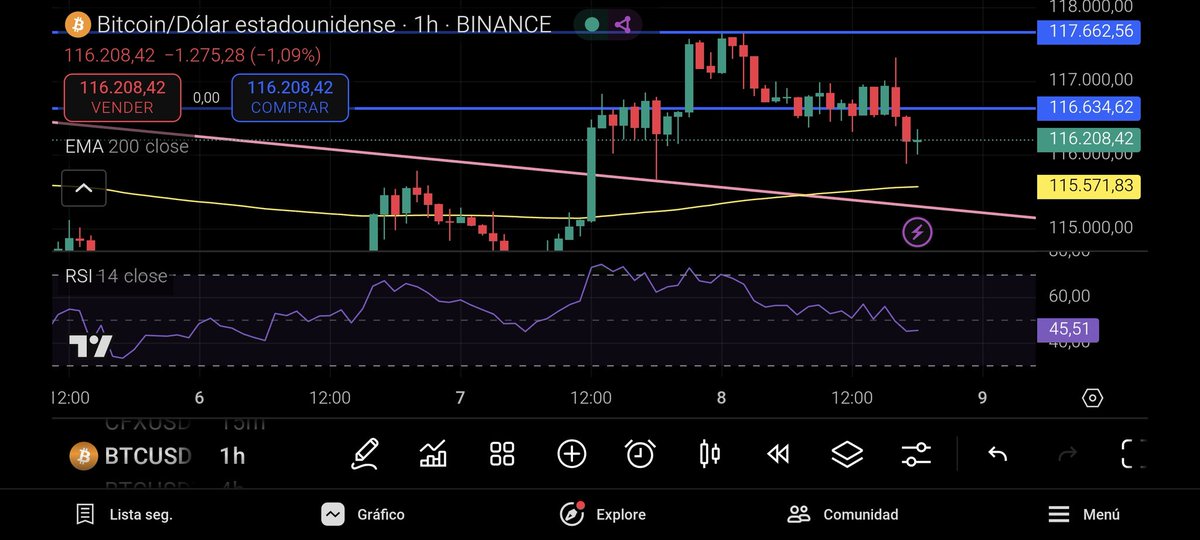Open the indicators chart icon
Image resolution: width=1200 pixels, height=540 pixels.
433,455
